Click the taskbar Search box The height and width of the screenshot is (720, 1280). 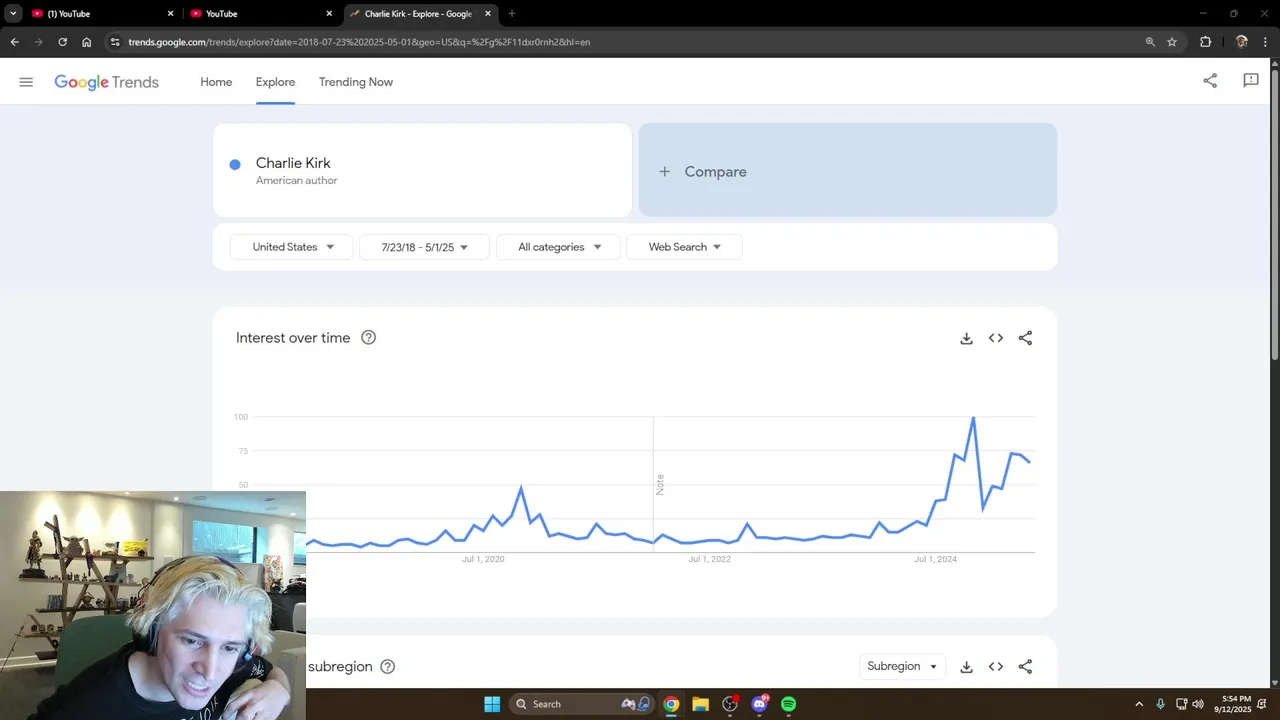tap(582, 704)
